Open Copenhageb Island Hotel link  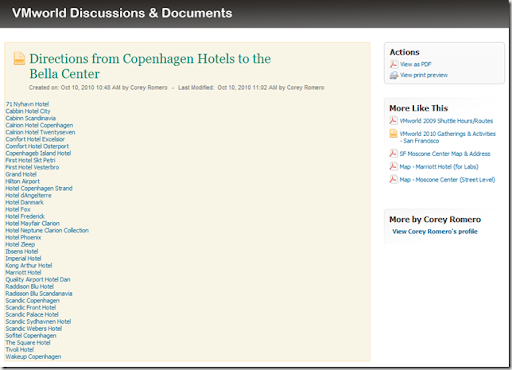coord(38,153)
